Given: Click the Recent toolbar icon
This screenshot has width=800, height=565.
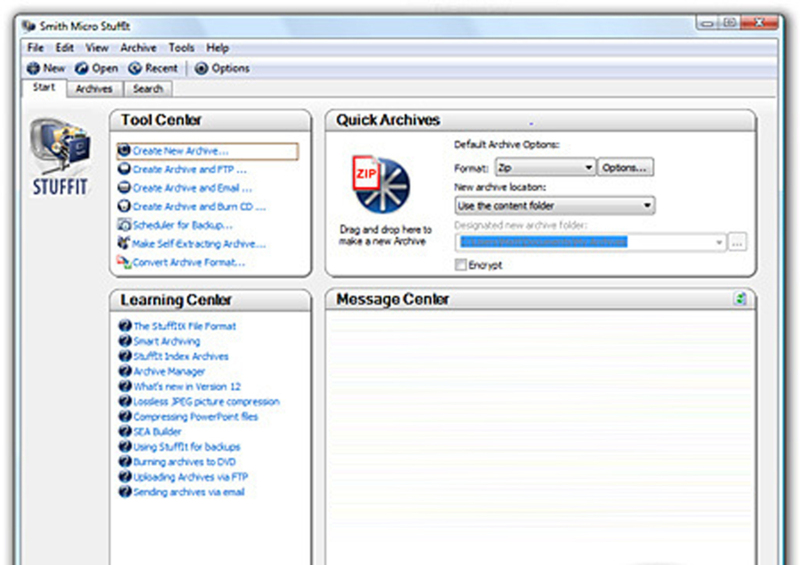Looking at the screenshot, I should coord(135,68).
